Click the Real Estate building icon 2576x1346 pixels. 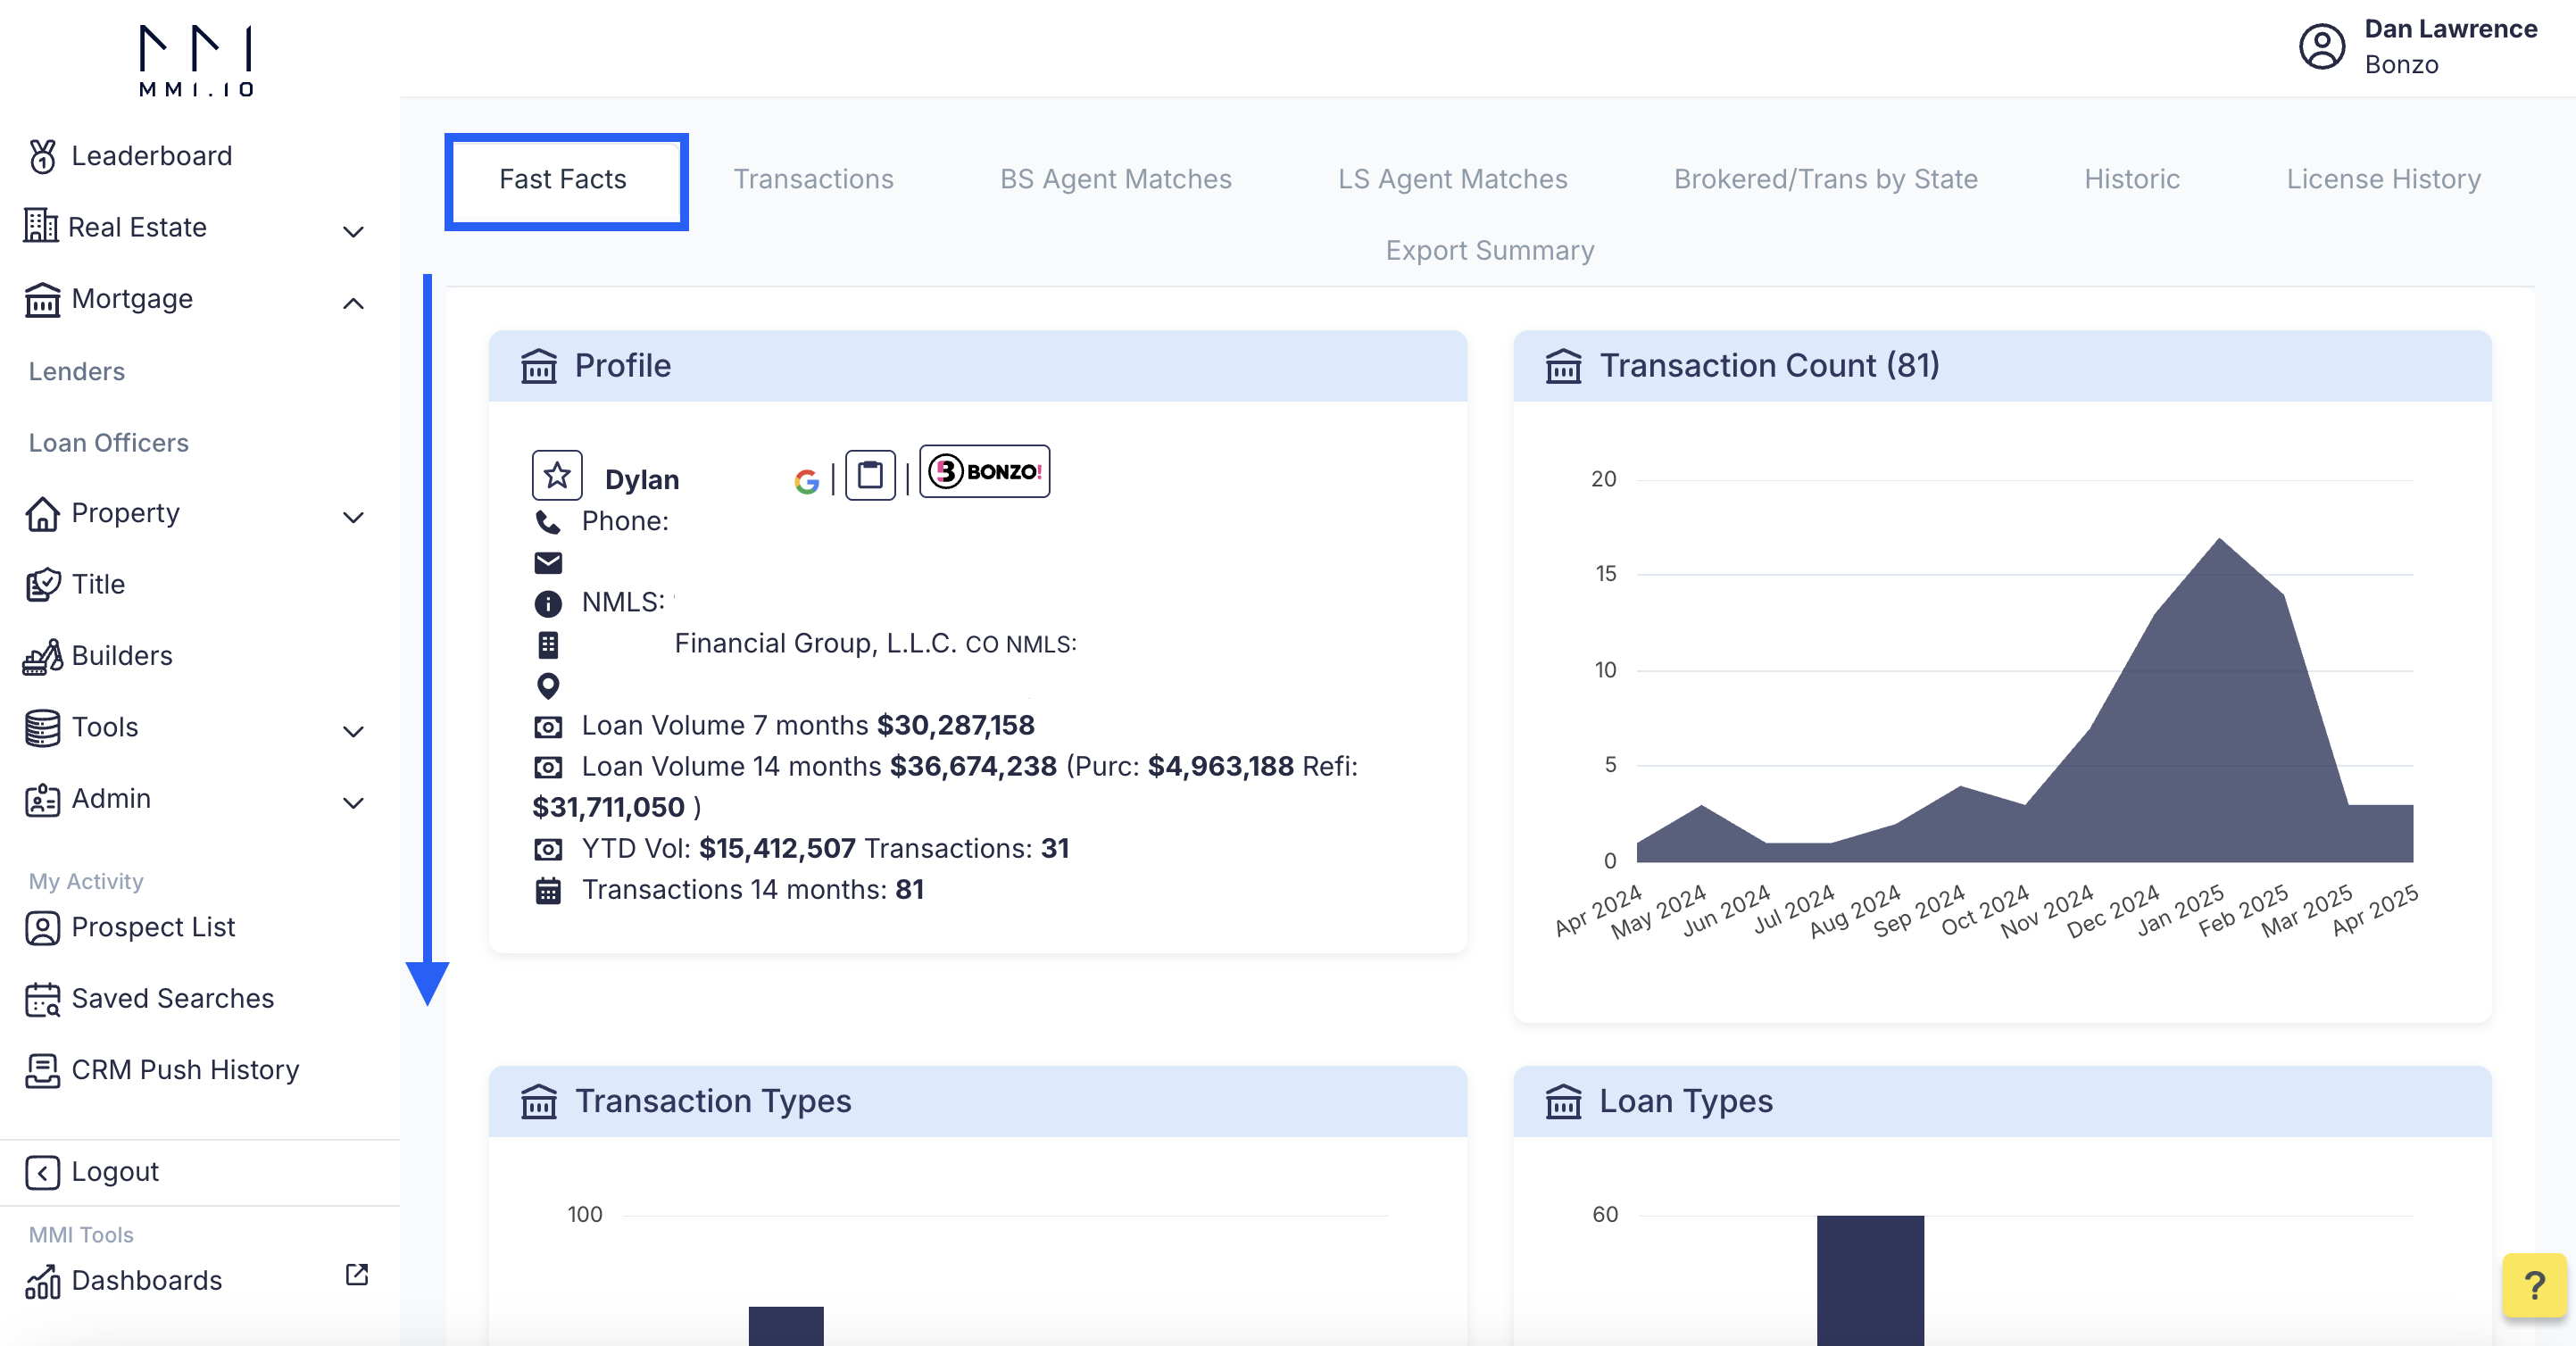pyautogui.click(x=41, y=226)
